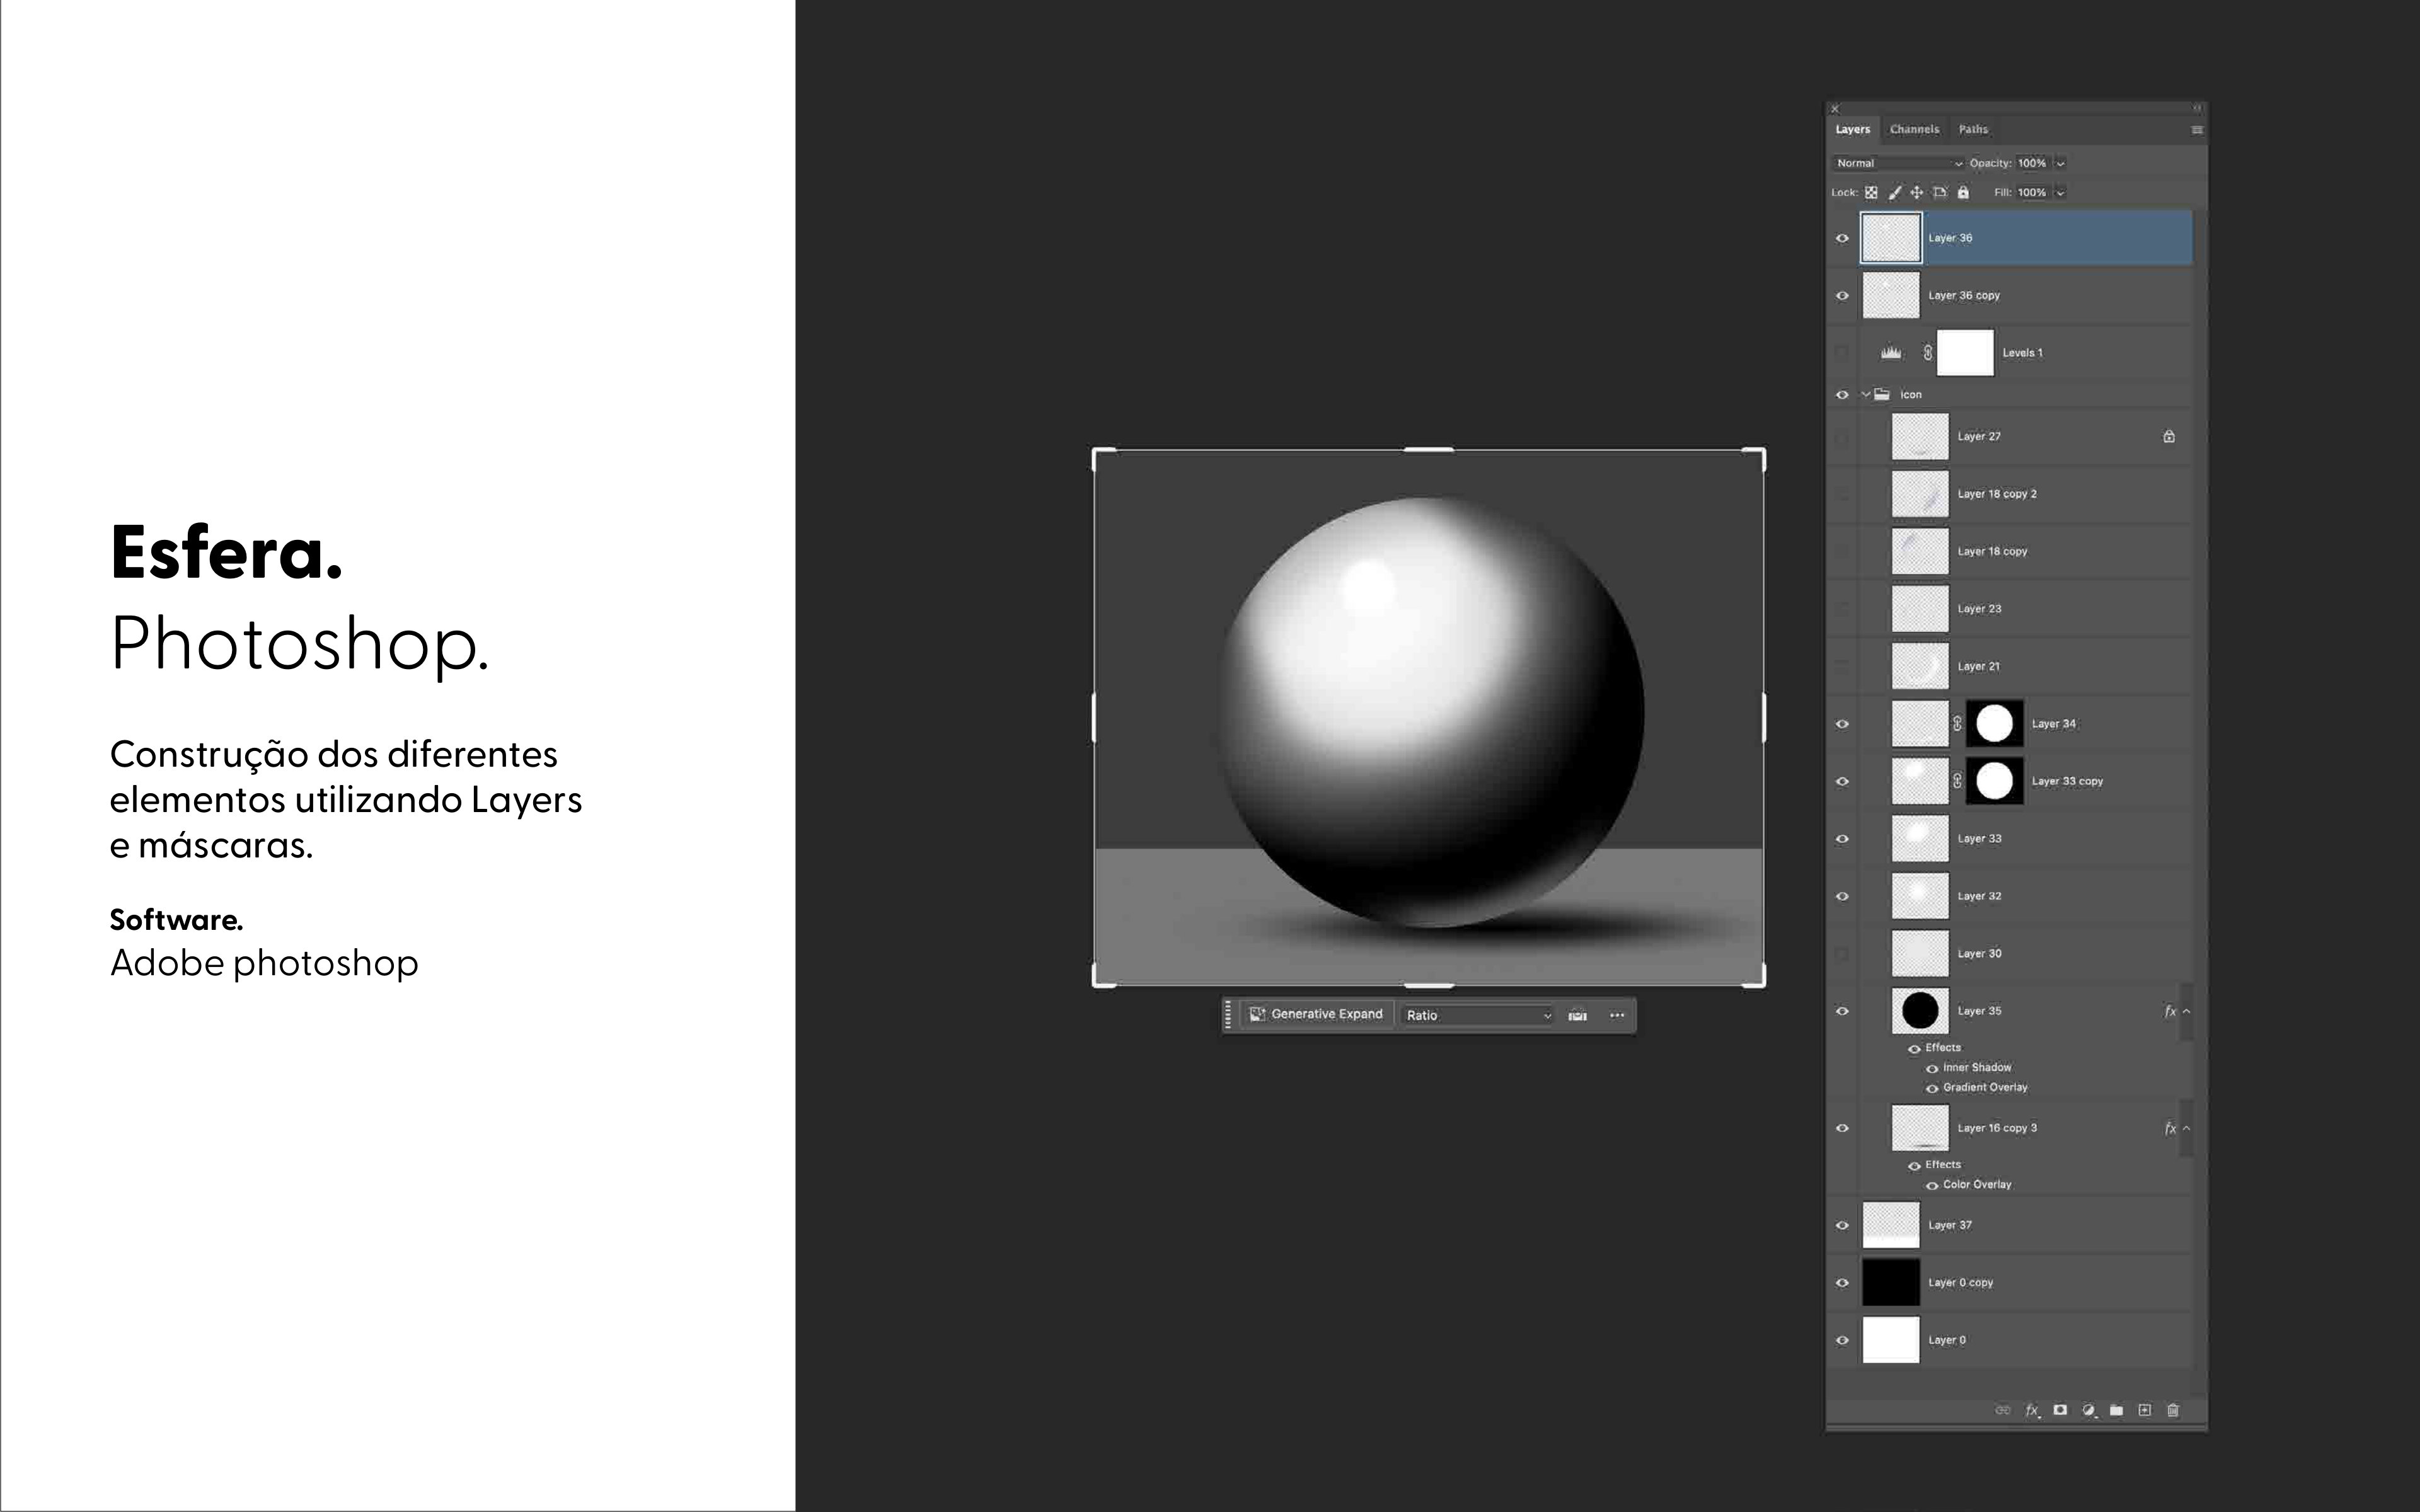Click the create new layer icon
The width and height of the screenshot is (2420, 1512).
click(2144, 1410)
